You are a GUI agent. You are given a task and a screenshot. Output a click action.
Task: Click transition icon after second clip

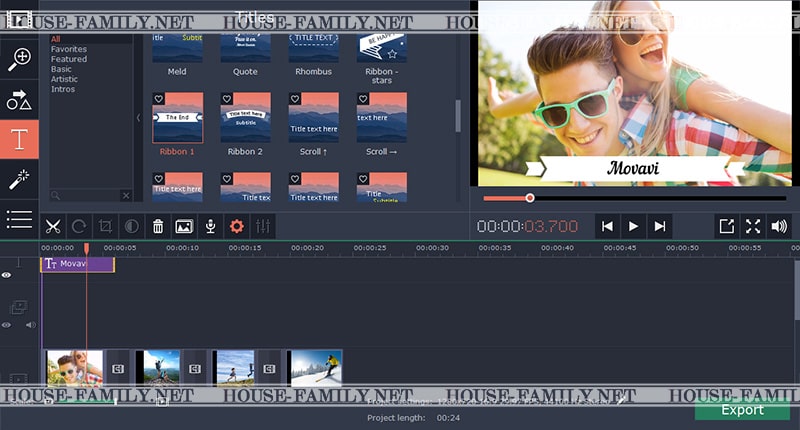[195, 369]
